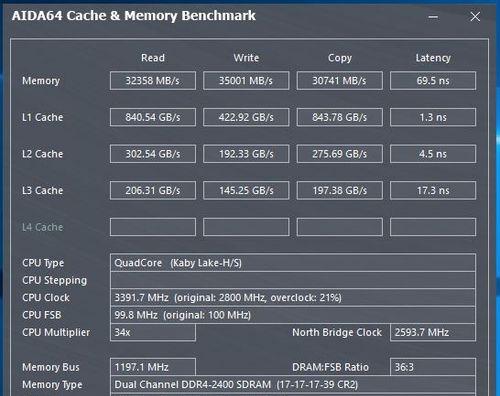The width and height of the screenshot is (500, 396).
Task: Click the Memory Copy 30741 MB/s field
Action: pos(340,81)
